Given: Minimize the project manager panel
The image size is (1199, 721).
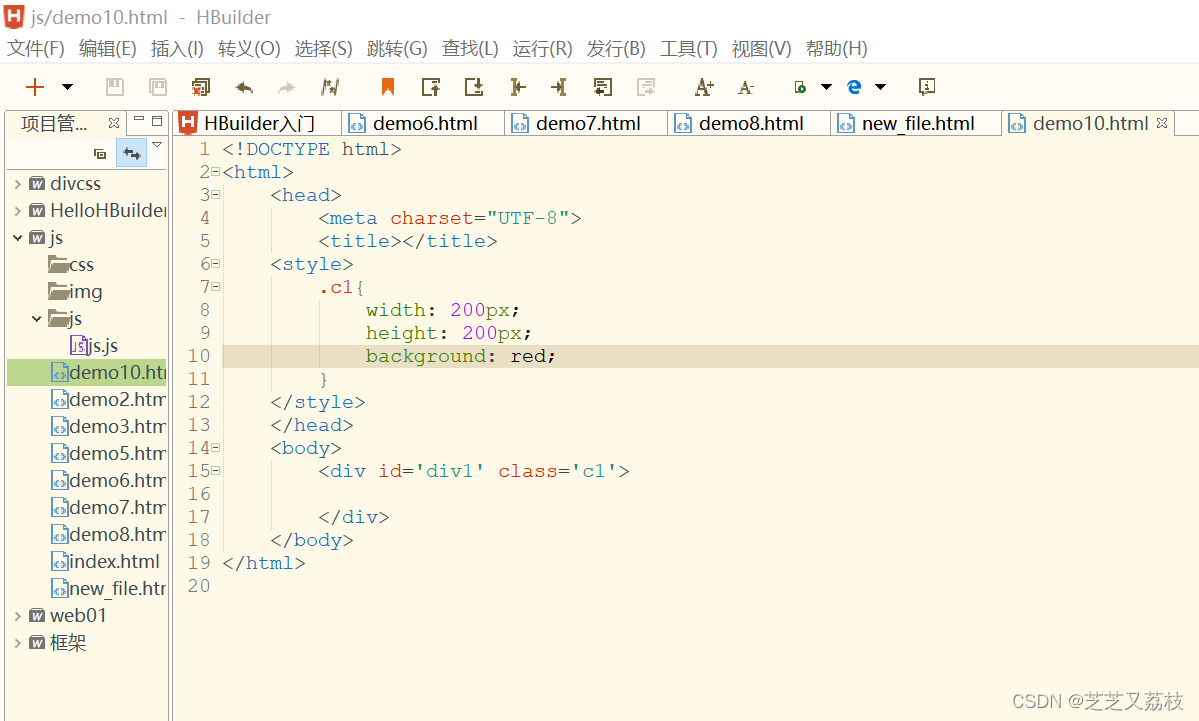Looking at the screenshot, I should pos(139,119).
